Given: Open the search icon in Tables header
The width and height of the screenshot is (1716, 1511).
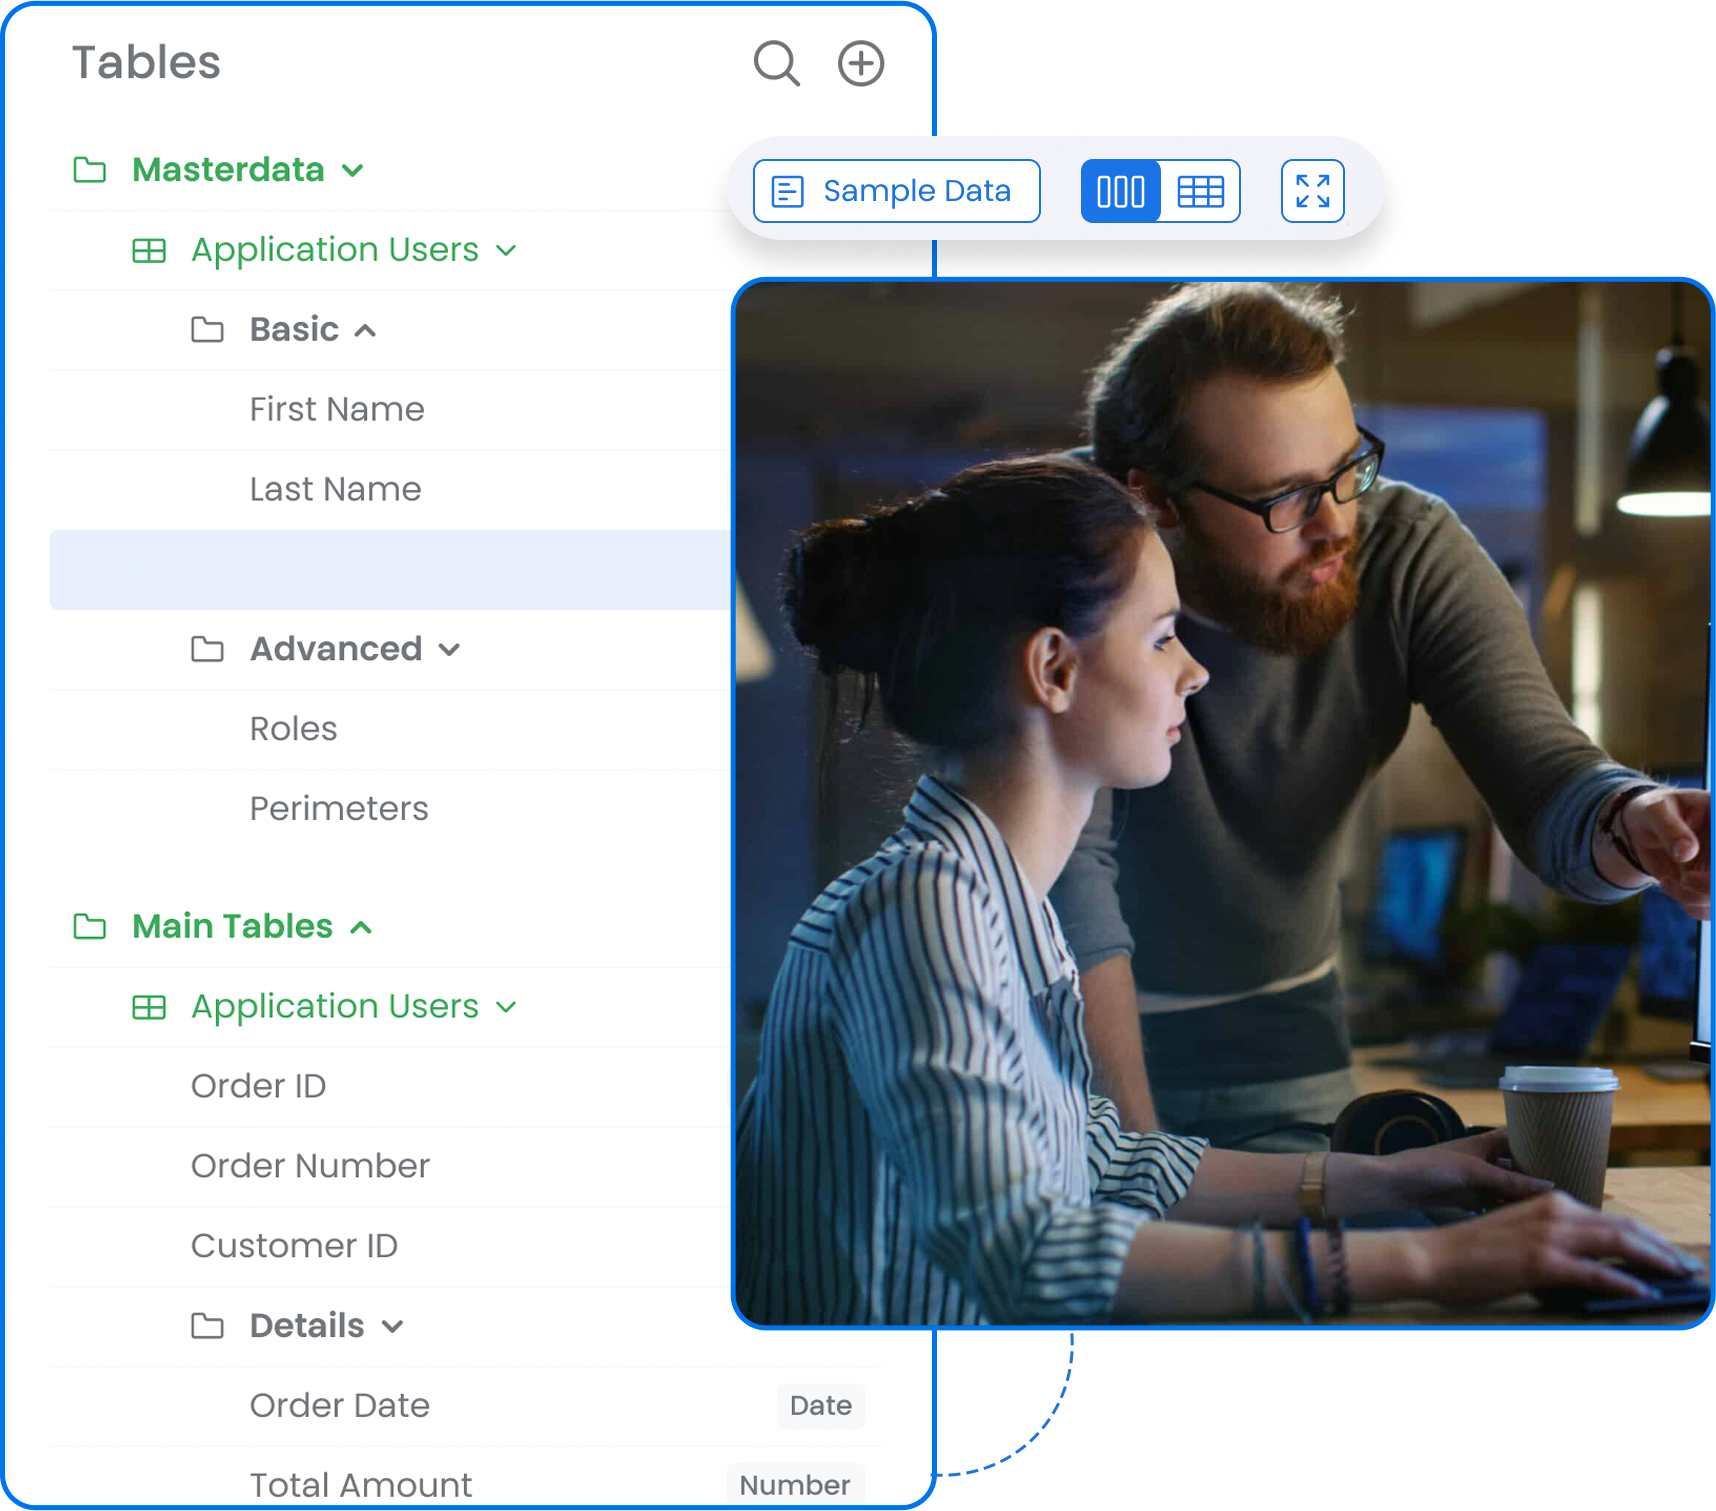Looking at the screenshot, I should pos(776,64).
